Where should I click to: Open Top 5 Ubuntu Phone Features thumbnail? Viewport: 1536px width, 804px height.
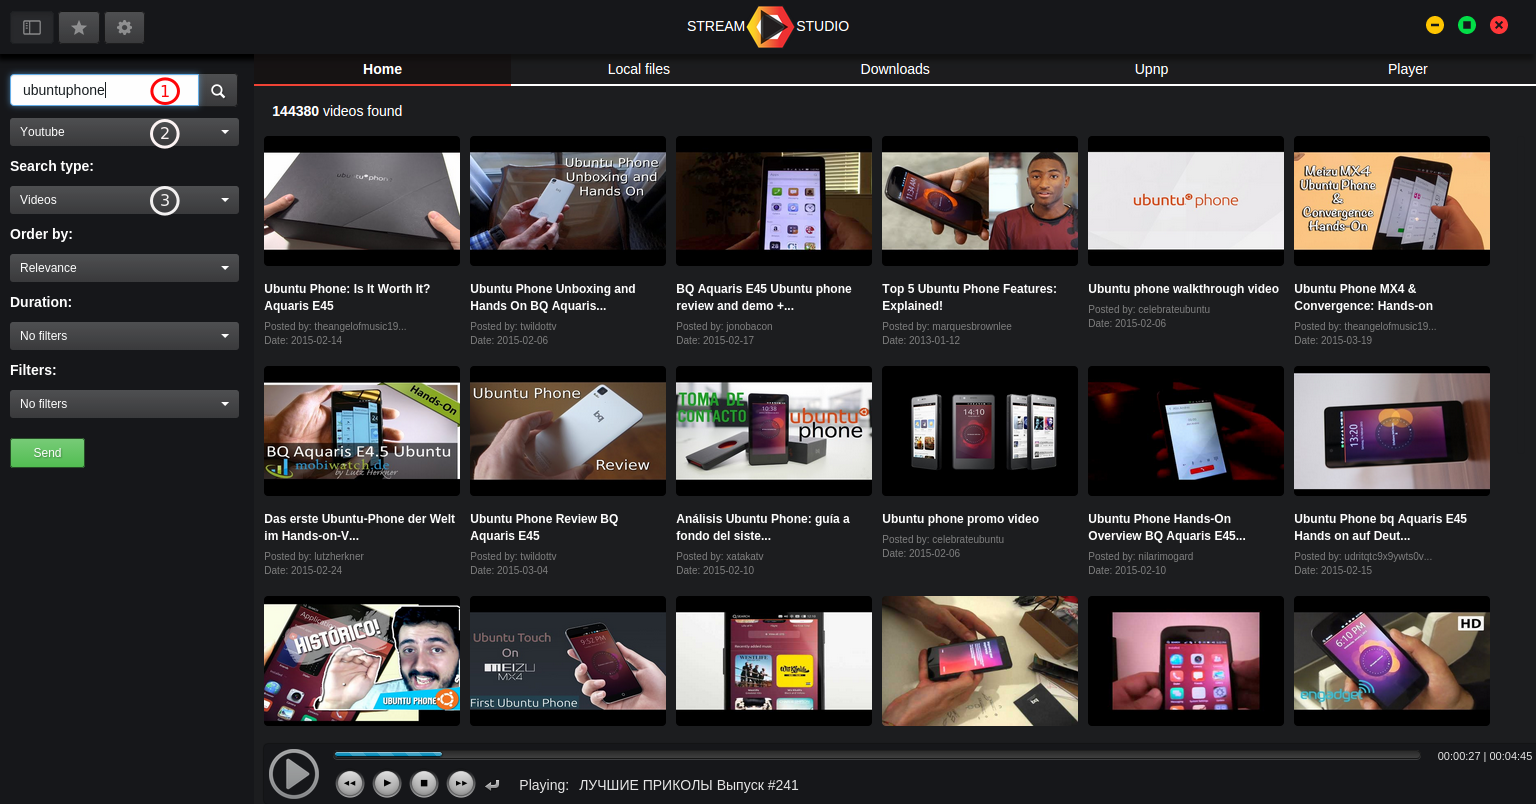point(980,201)
